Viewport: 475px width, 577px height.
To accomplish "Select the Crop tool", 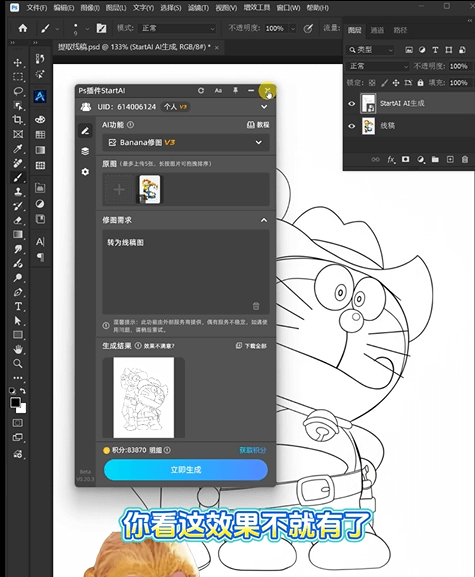I will (18, 120).
